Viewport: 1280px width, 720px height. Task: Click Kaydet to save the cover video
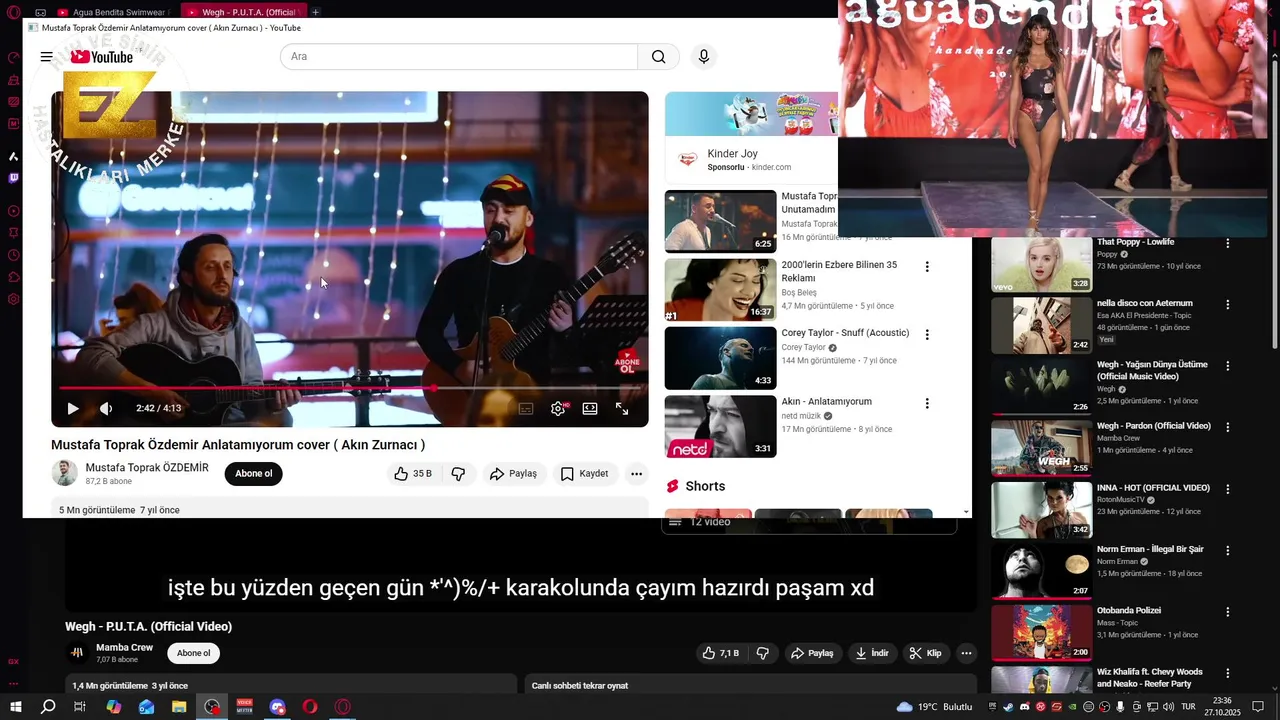tap(584, 473)
